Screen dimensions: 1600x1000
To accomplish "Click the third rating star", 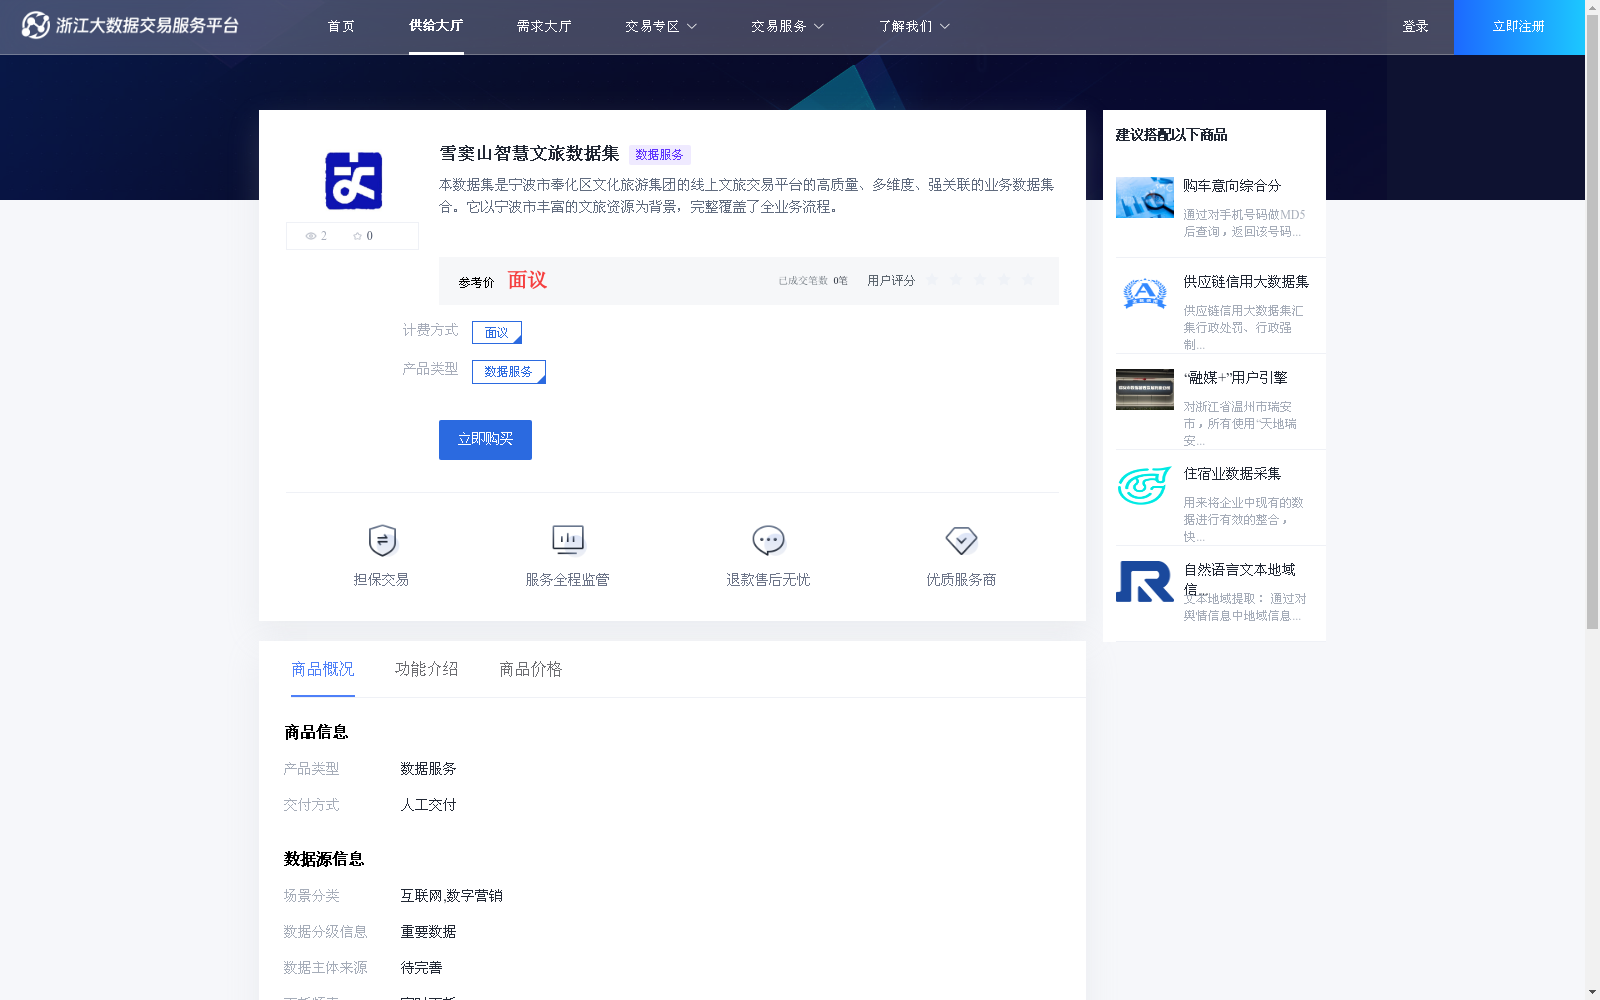I will [980, 280].
